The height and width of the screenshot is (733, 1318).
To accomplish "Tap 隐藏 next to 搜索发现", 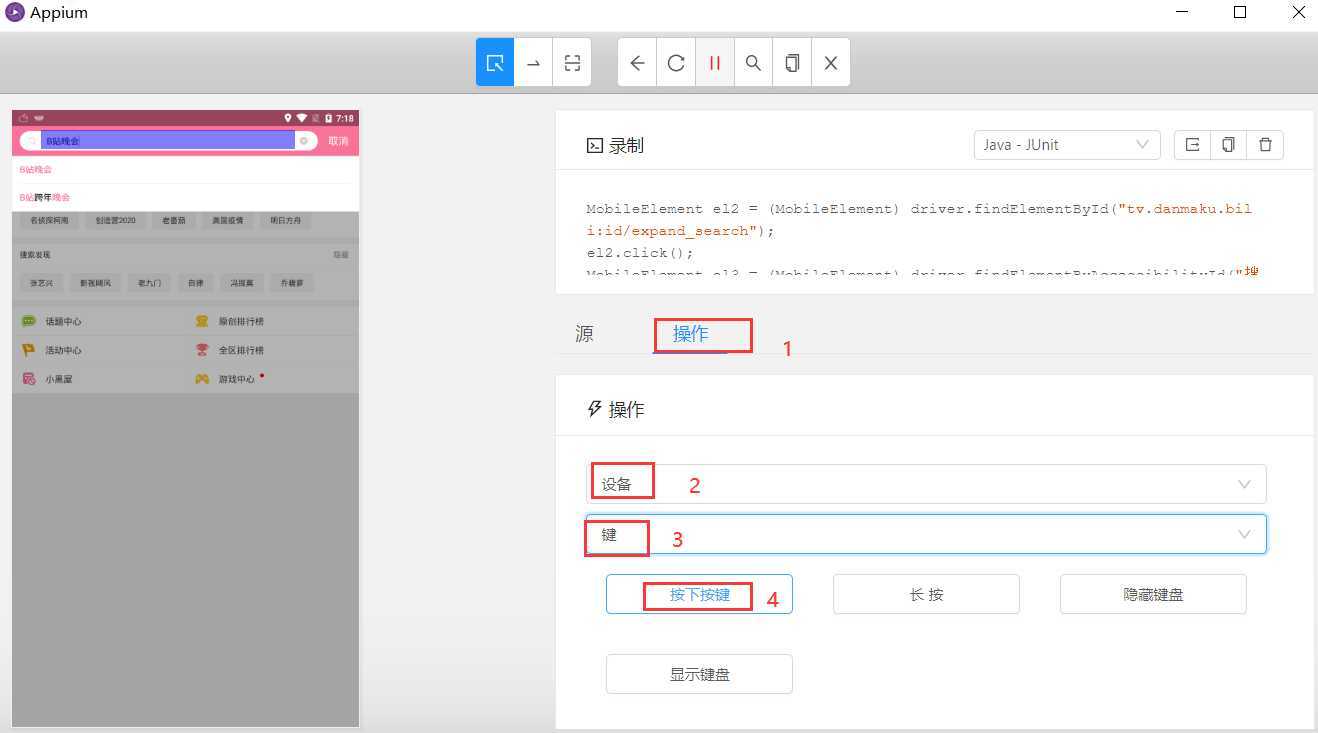I will pyautogui.click(x=341, y=255).
